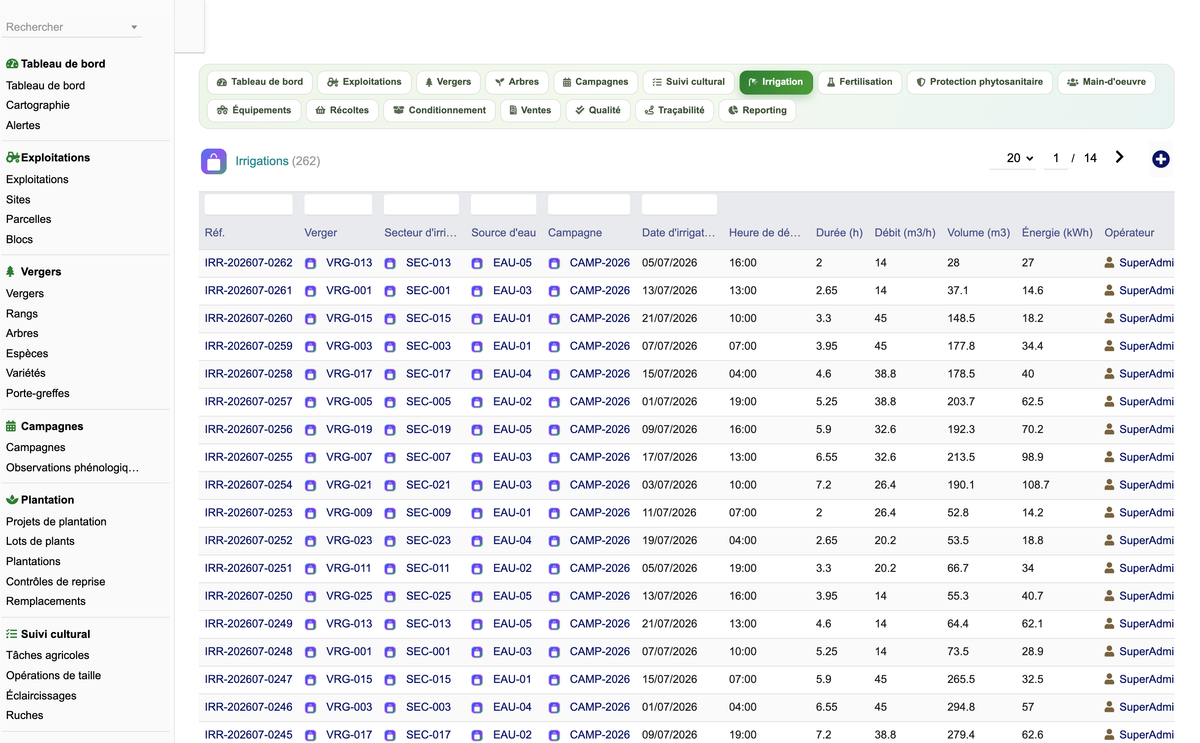1200x743 pixels.
Task: Click the Irrigations lock module icon
Action: [x=214, y=161]
